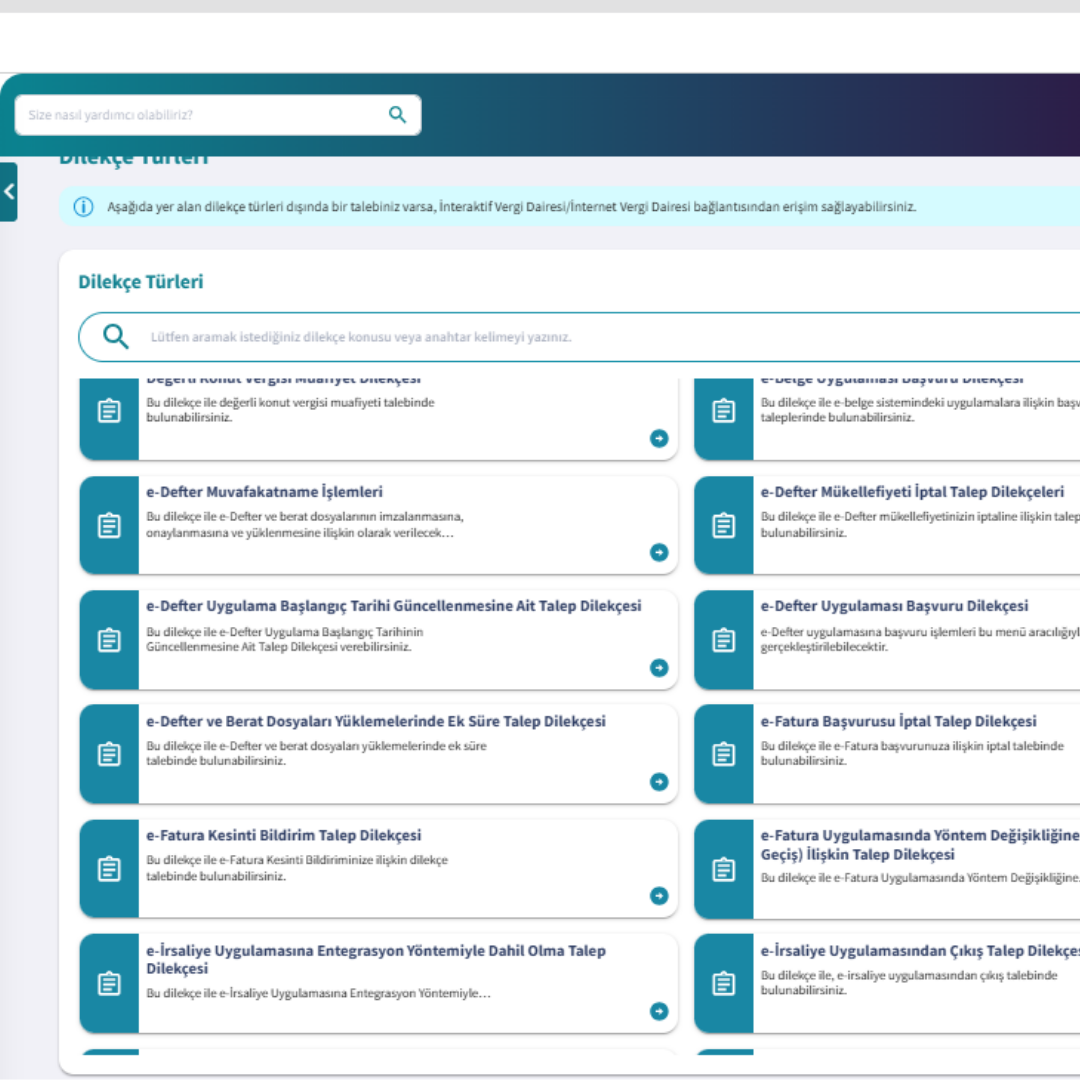Click clipboard icon of e-Defter Muvafakatname card
This screenshot has width=1080, height=1080.
[109, 525]
